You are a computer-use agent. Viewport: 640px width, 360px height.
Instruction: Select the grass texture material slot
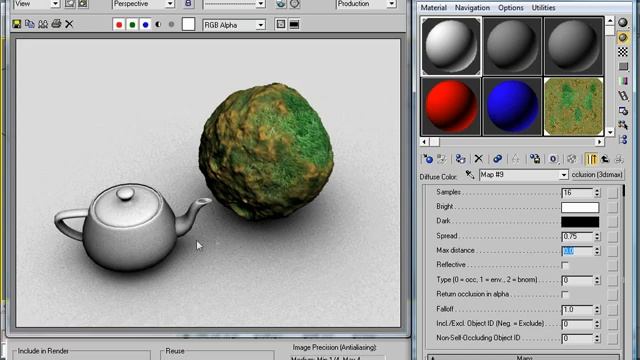(573, 107)
